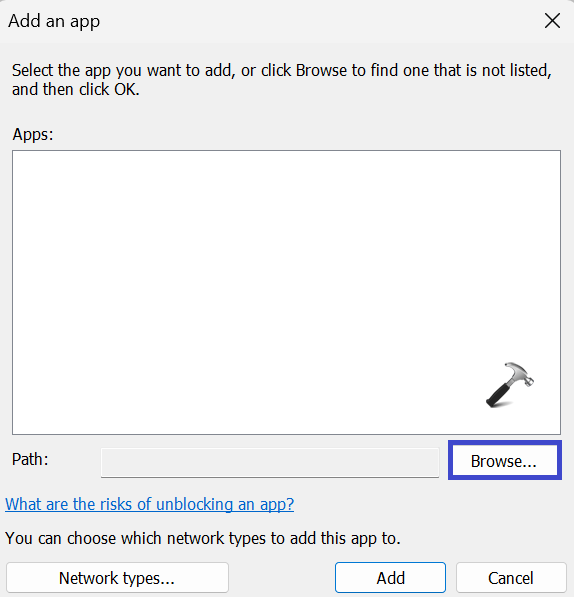This screenshot has width=574, height=597.
Task: Close the Add an app dialog
Action: coord(552,21)
